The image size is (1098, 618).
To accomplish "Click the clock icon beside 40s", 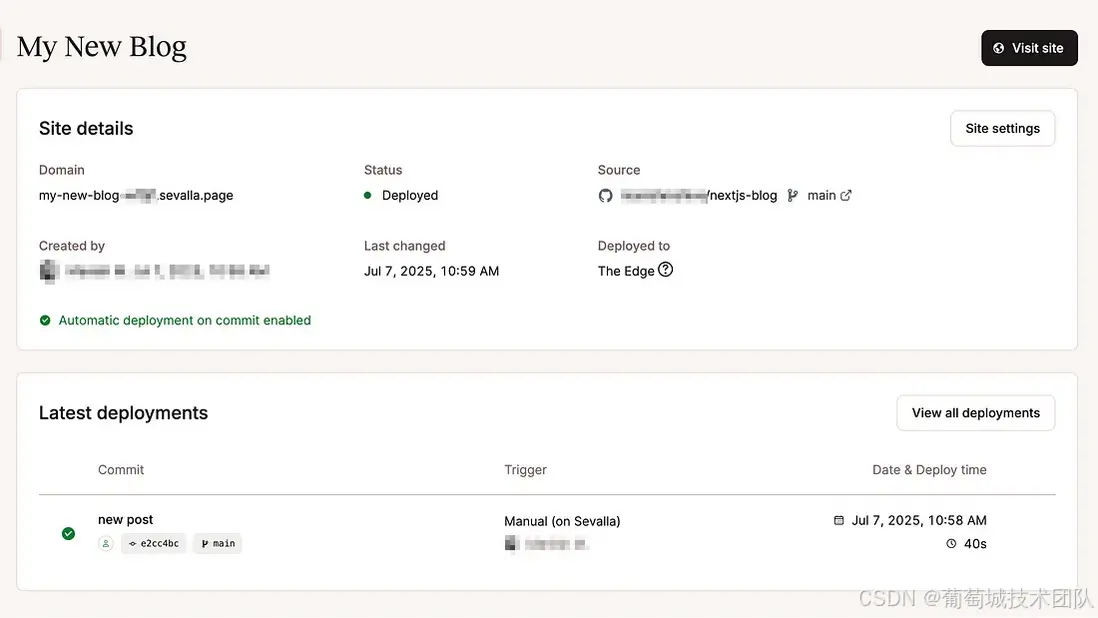I will (x=951, y=544).
